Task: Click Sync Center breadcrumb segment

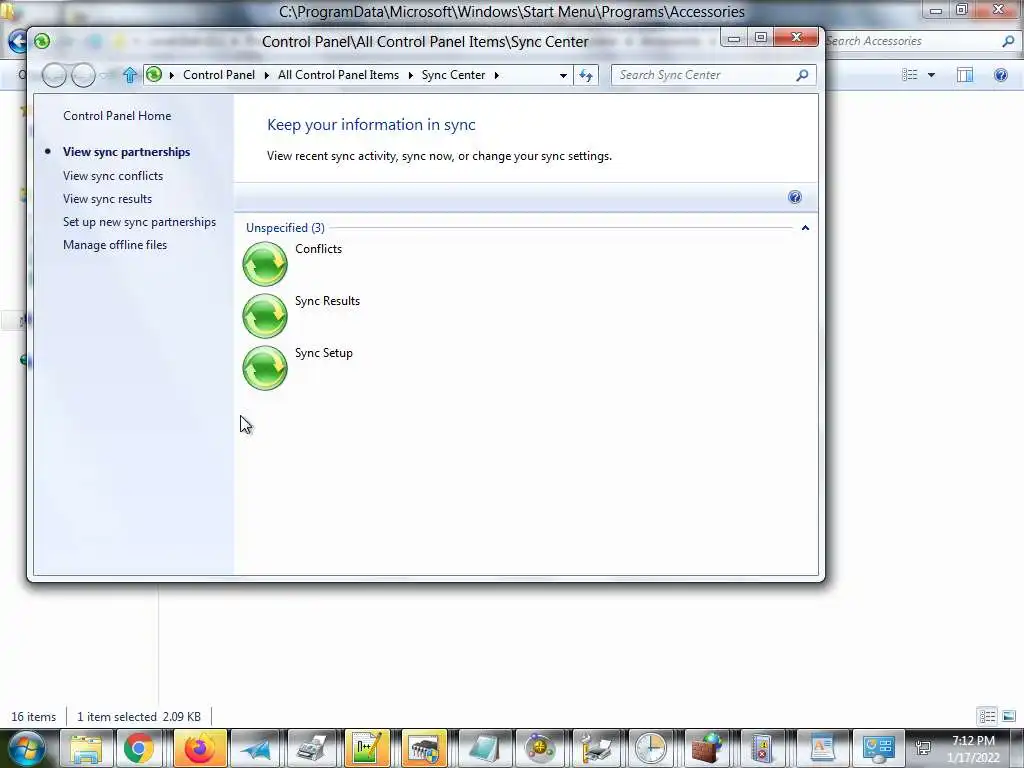Action: [453, 75]
